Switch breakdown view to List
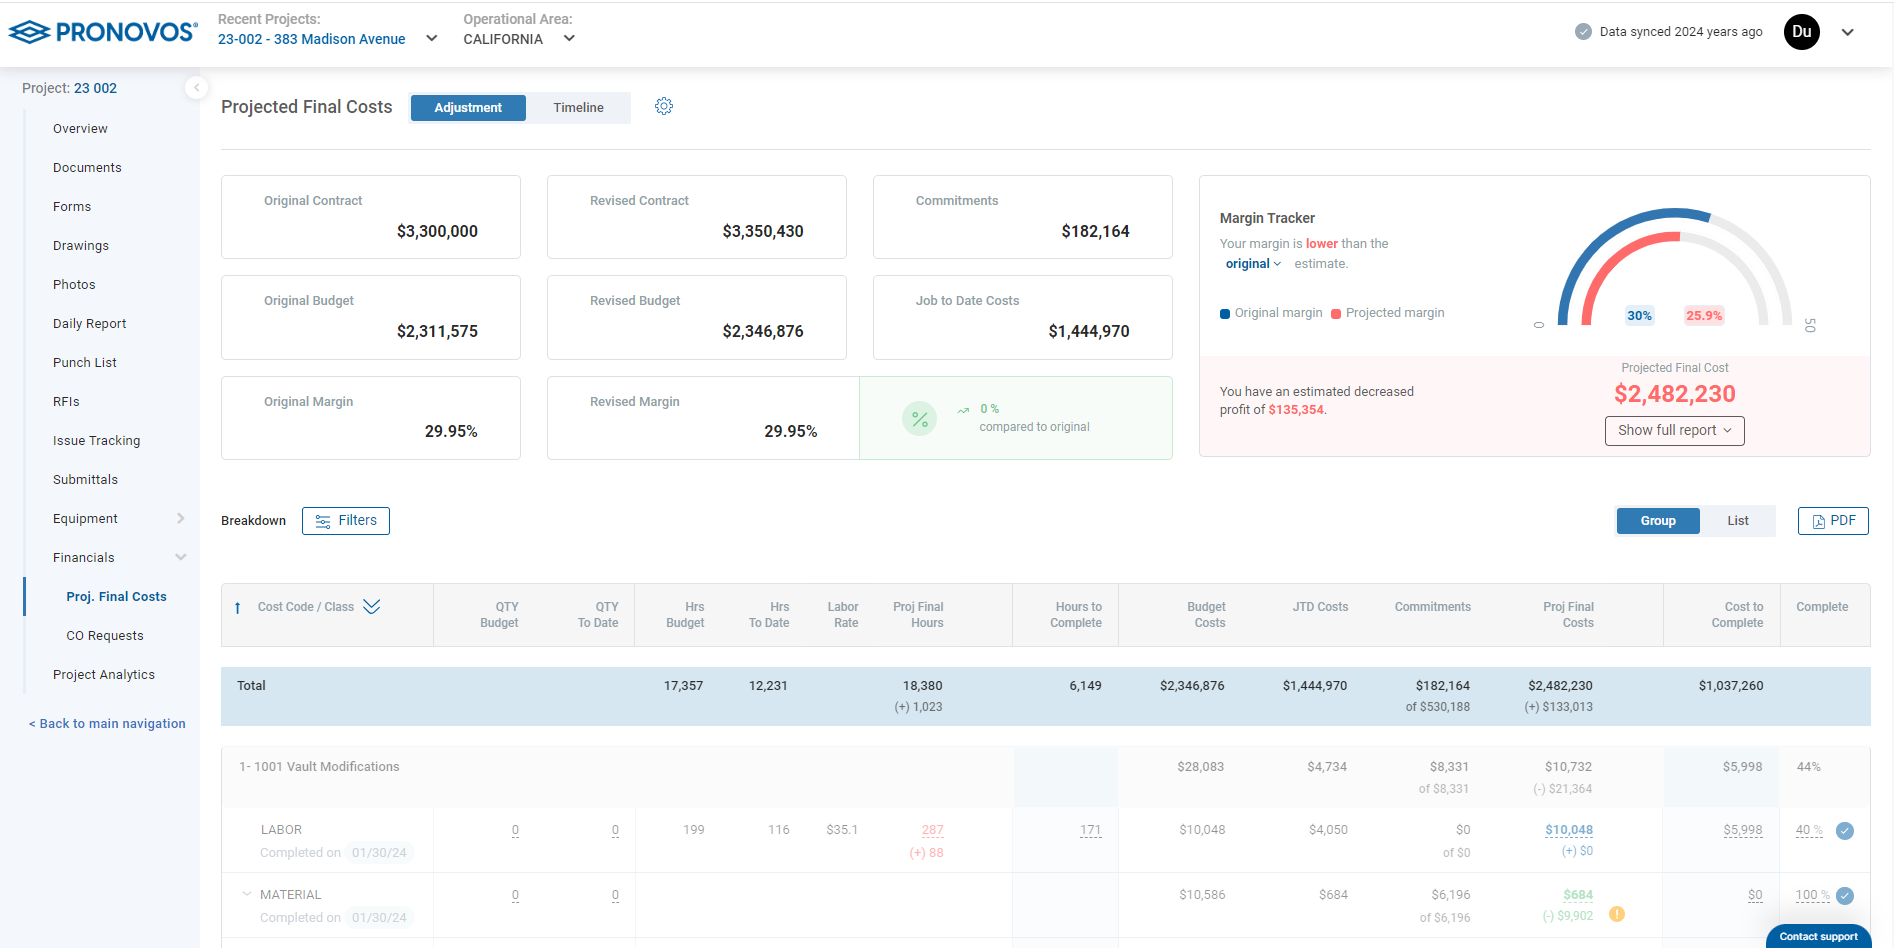The width and height of the screenshot is (1894, 948). tap(1737, 521)
